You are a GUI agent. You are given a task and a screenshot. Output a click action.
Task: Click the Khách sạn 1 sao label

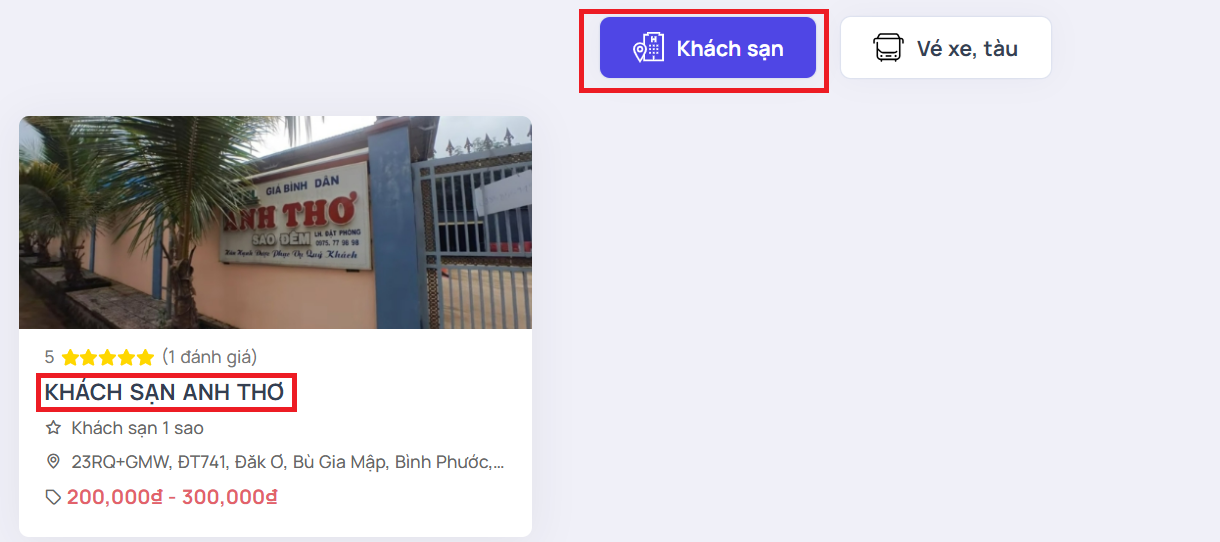pos(138,428)
